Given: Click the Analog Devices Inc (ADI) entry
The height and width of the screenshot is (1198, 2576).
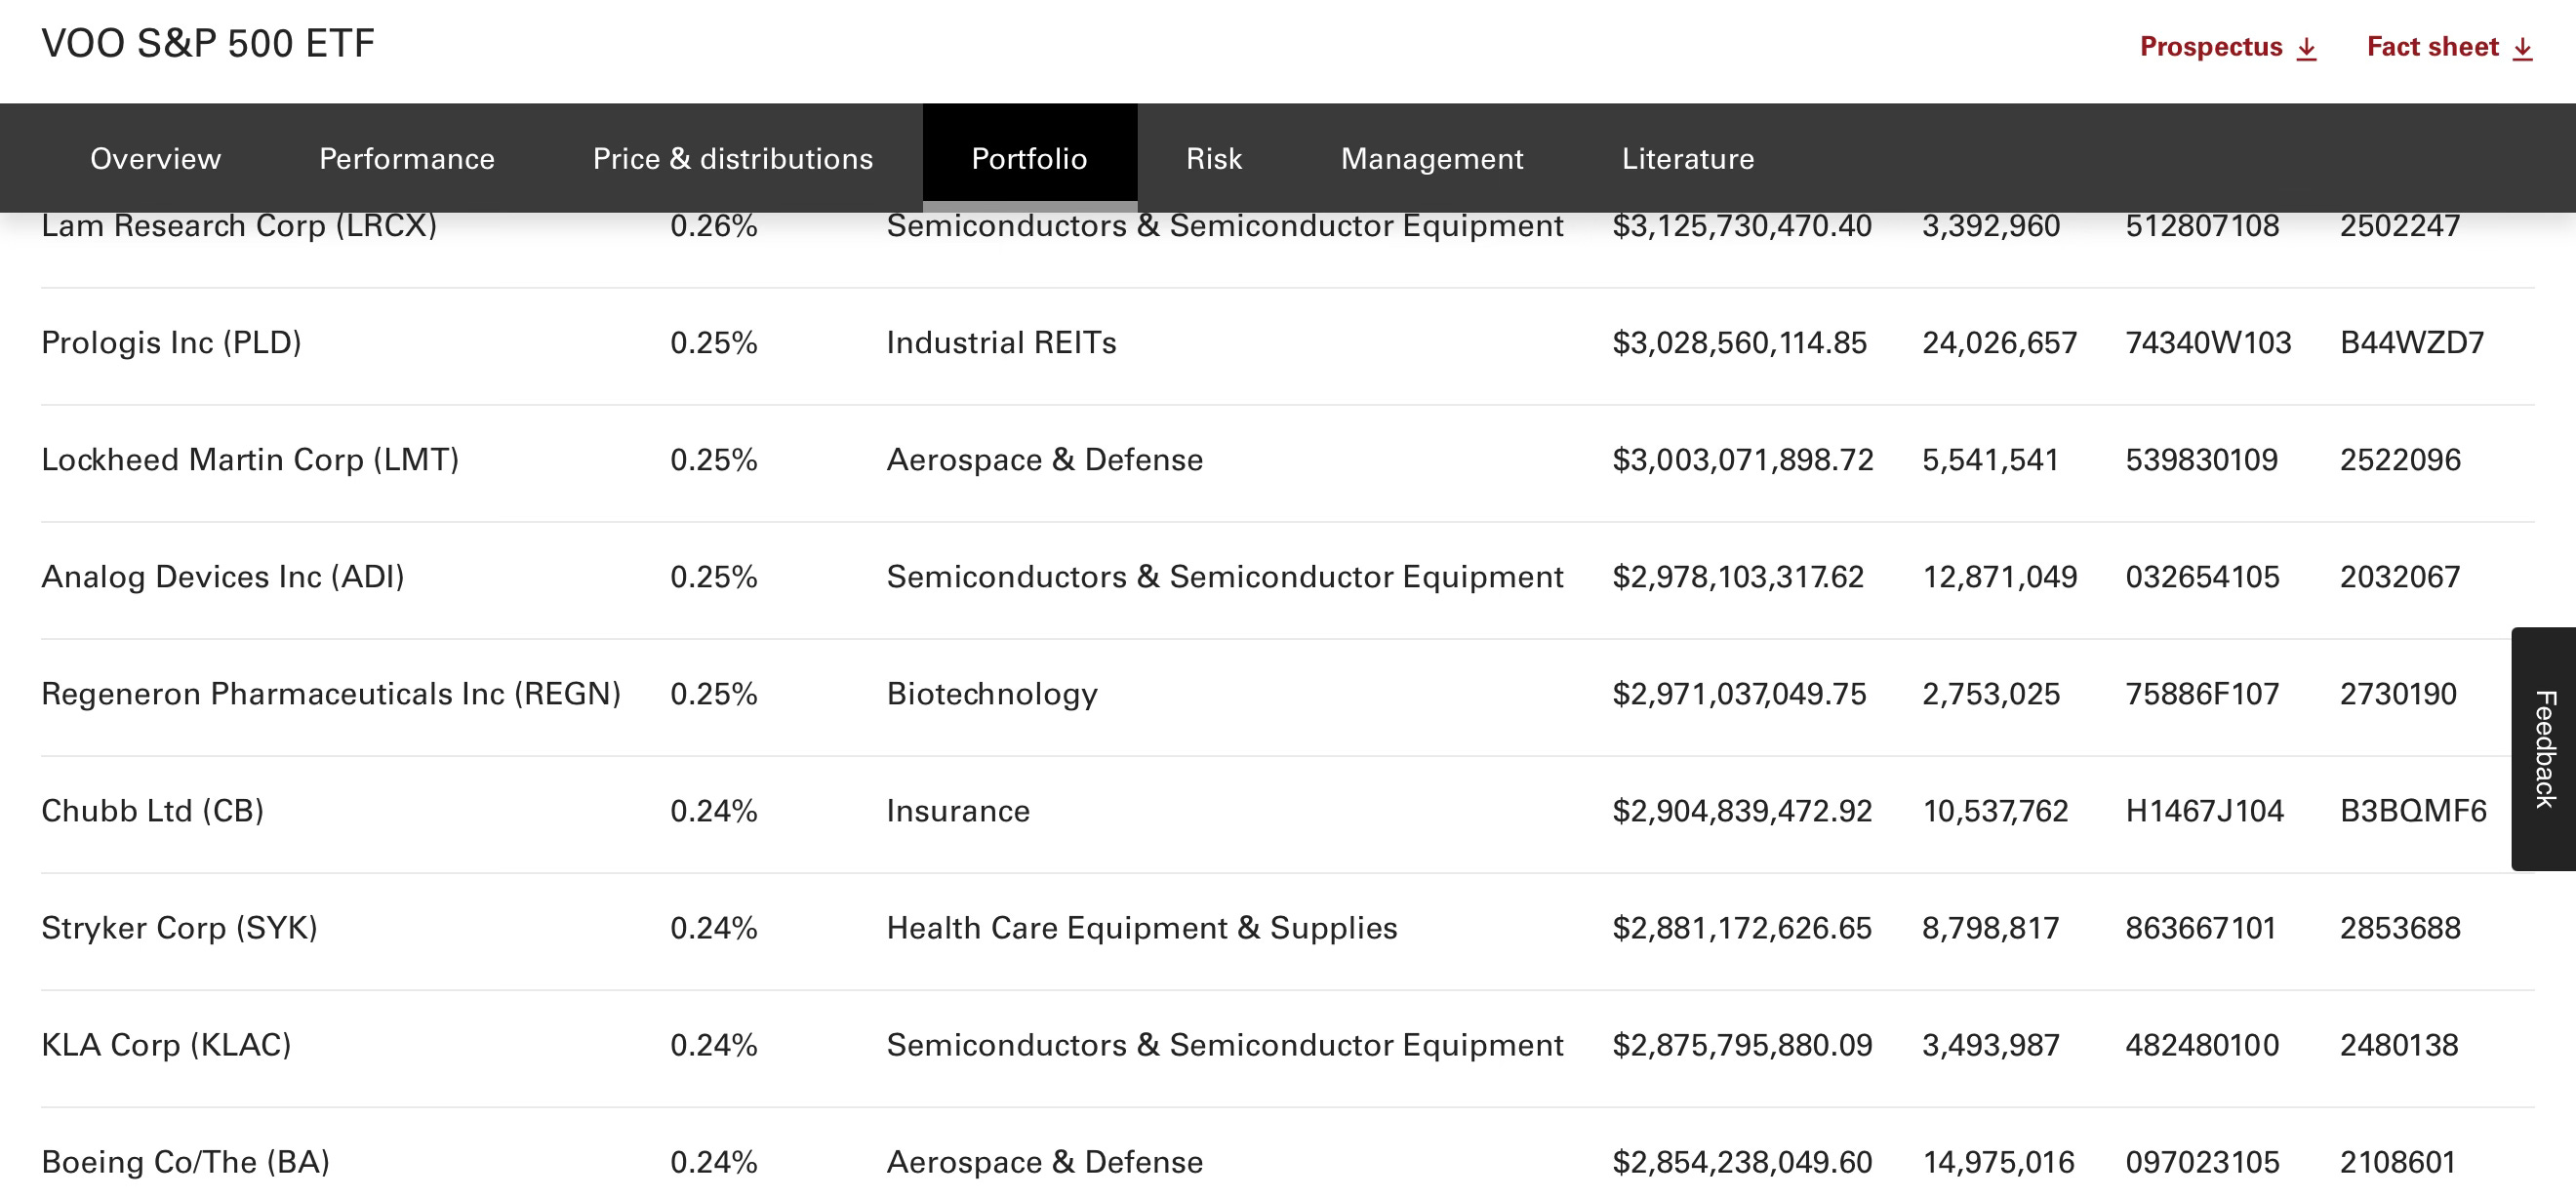Looking at the screenshot, I should (223, 577).
